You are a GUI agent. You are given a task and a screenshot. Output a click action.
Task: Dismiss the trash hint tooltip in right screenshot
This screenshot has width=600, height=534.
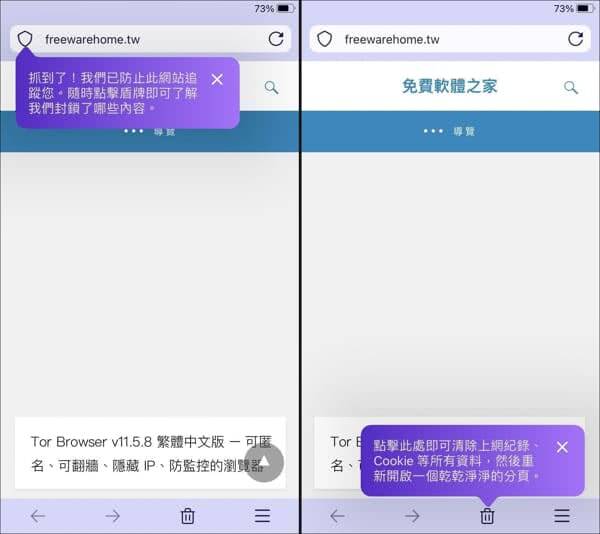pos(562,447)
